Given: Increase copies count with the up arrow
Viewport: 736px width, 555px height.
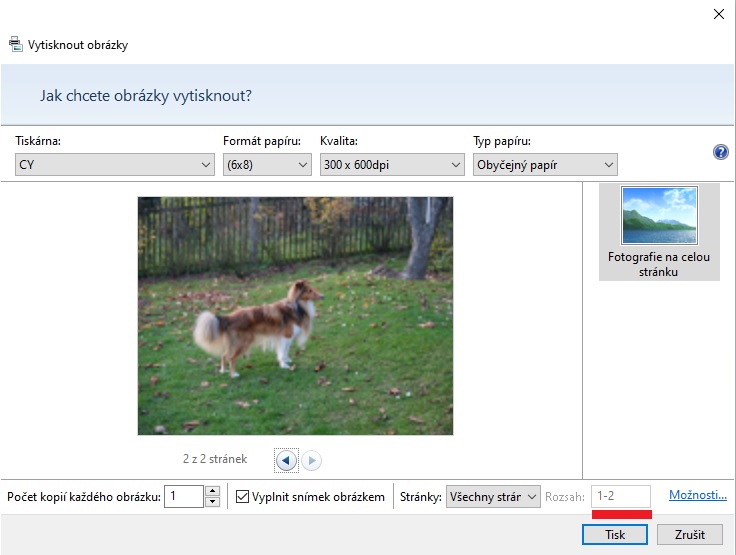Looking at the screenshot, I should [212, 491].
